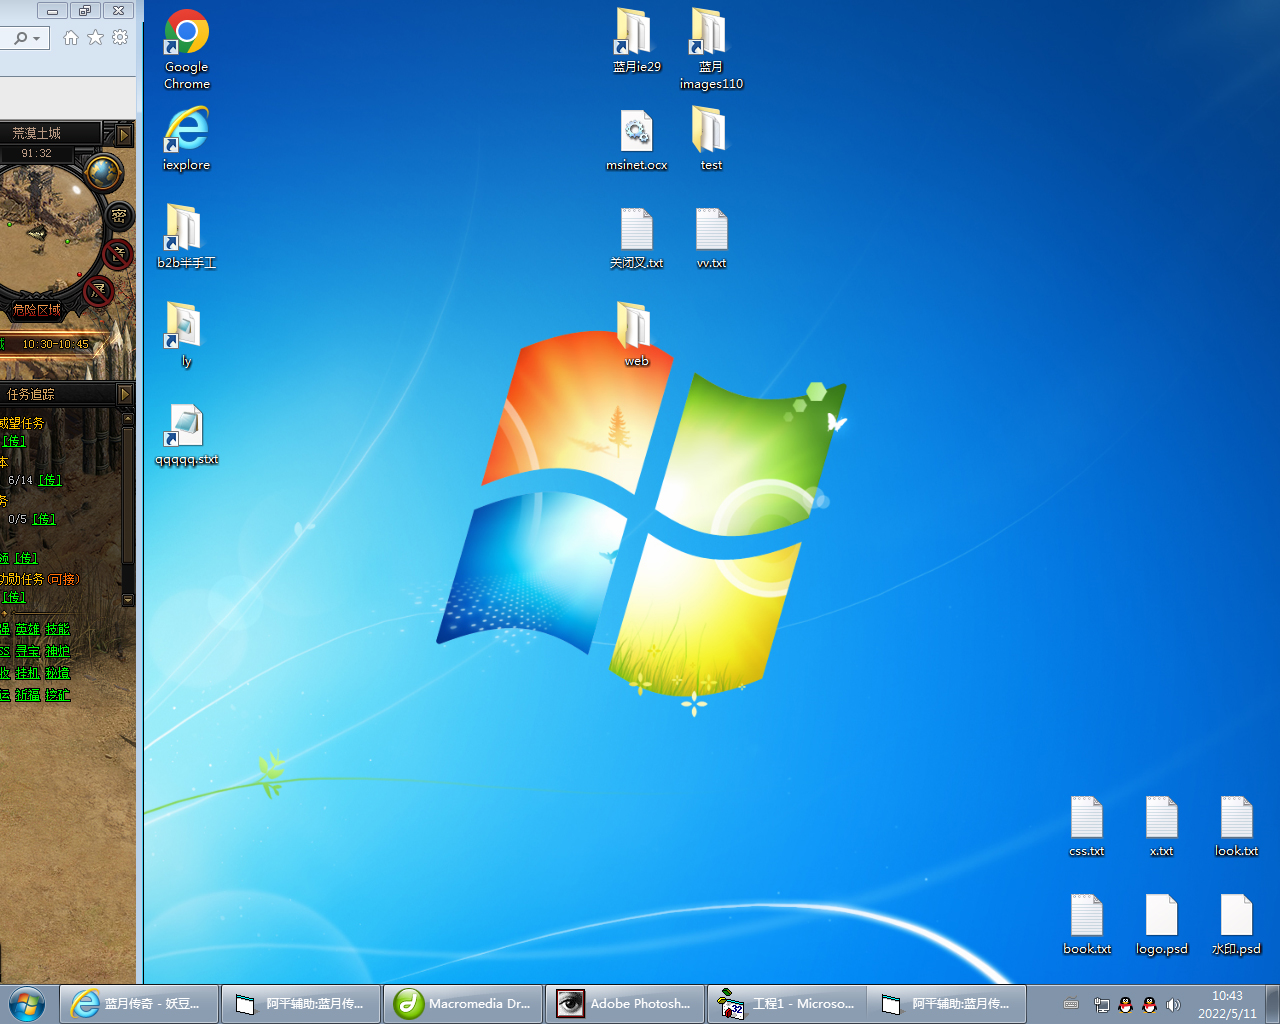Click the on-screen keyboard tray icon
The height and width of the screenshot is (1024, 1280).
[x=1071, y=1005]
